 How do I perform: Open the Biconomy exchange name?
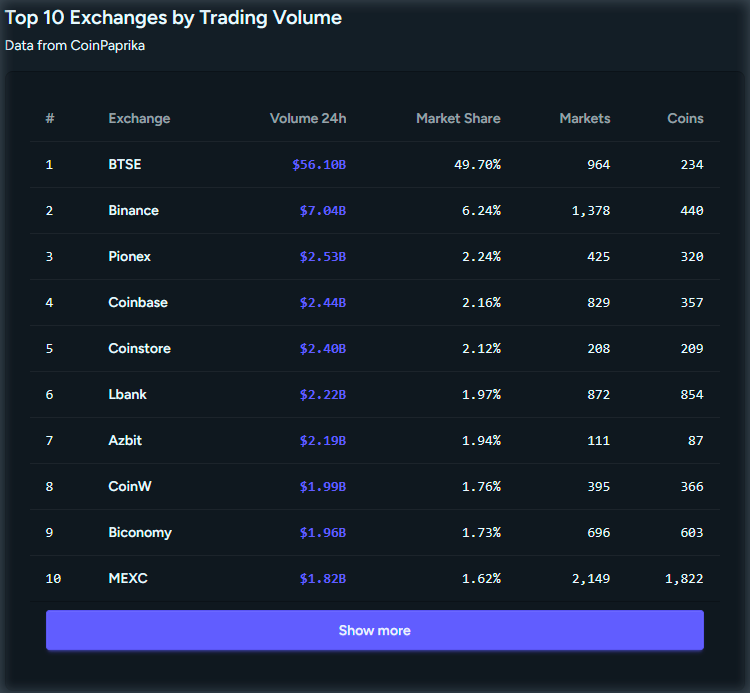tap(140, 532)
